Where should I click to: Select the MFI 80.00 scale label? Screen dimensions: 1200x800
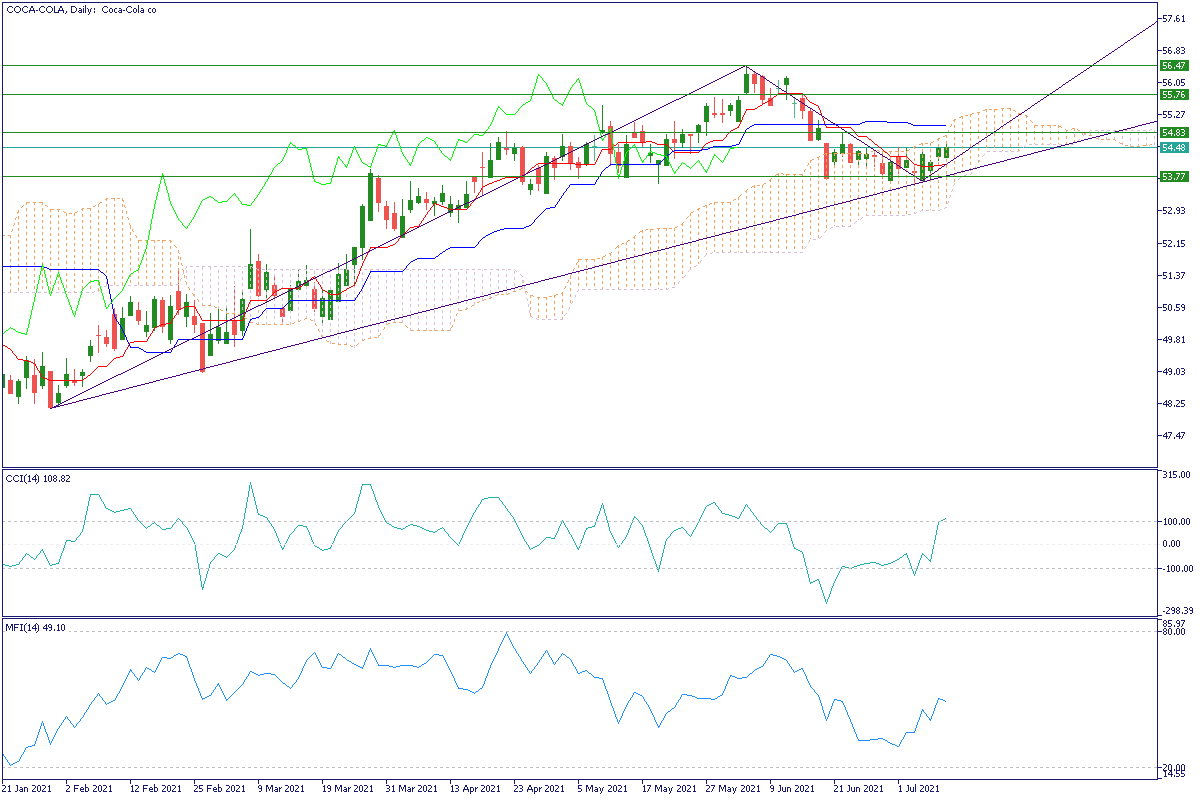click(x=1174, y=632)
